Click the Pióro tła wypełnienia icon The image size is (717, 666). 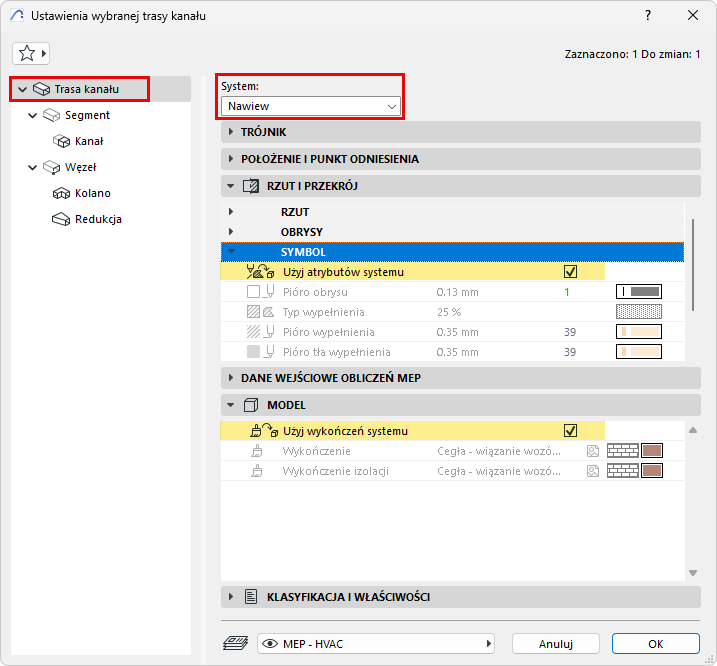[x=260, y=352]
